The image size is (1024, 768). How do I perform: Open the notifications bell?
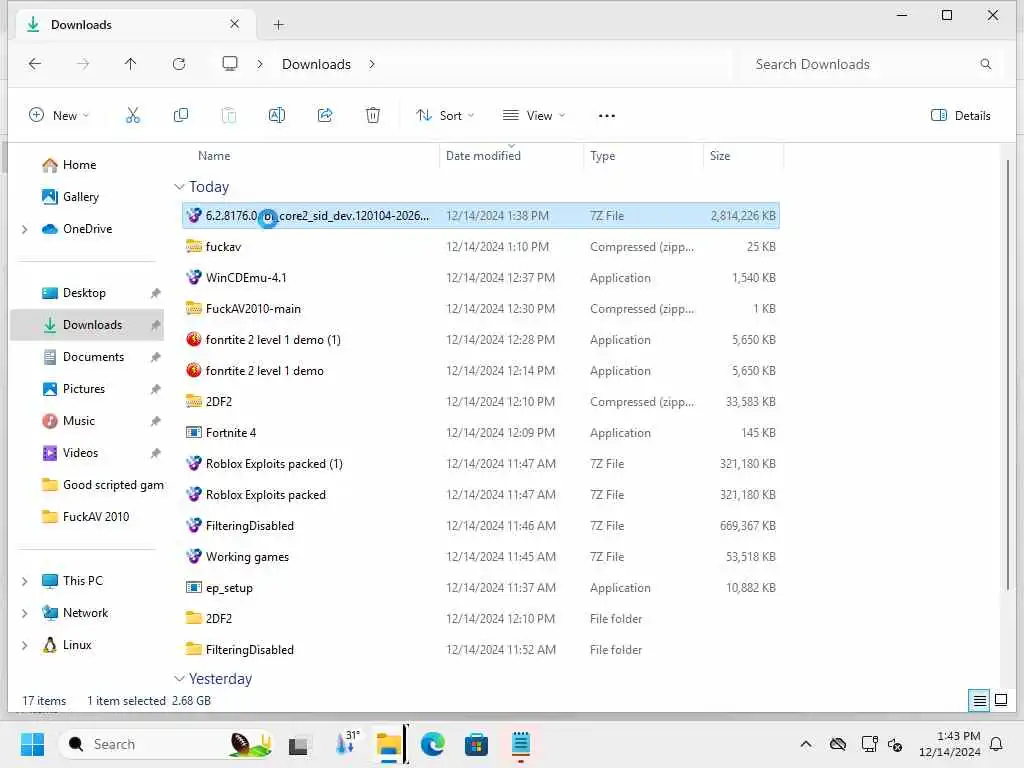tap(997, 744)
